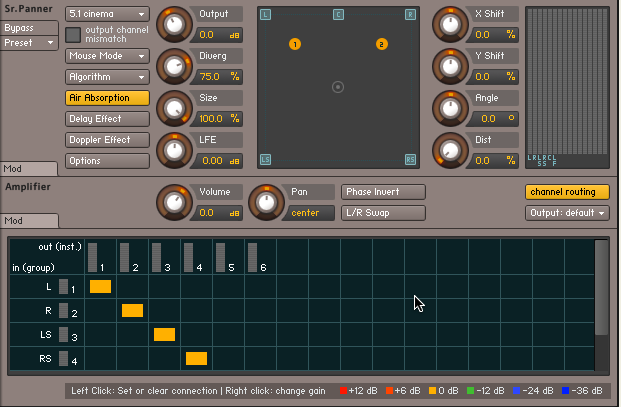The image size is (621, 407).
Task: Click the Angle knob
Action: [x=450, y=108]
